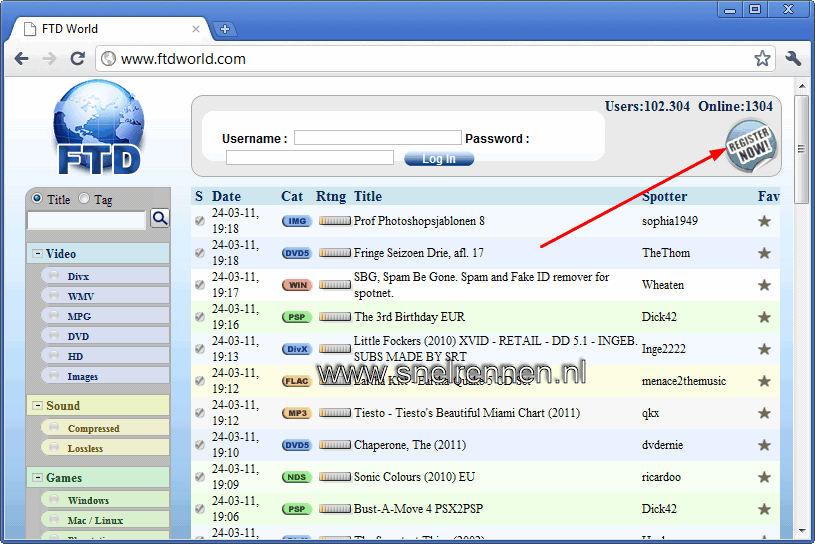Click the Username input field
Screen dimensions: 815x544
pyautogui.click(x=378, y=138)
